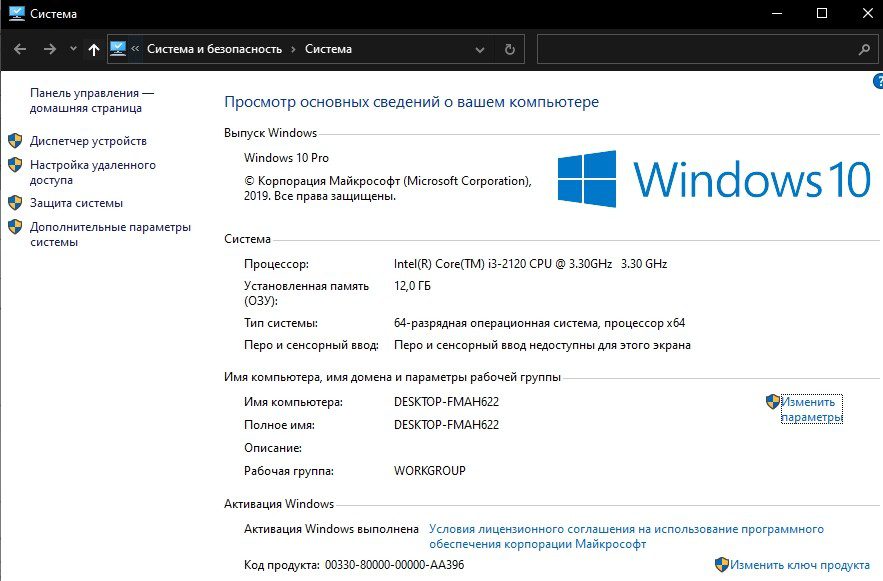Open "Настройка удаленного доступа"
This screenshot has height=581, width=883.
(x=93, y=172)
